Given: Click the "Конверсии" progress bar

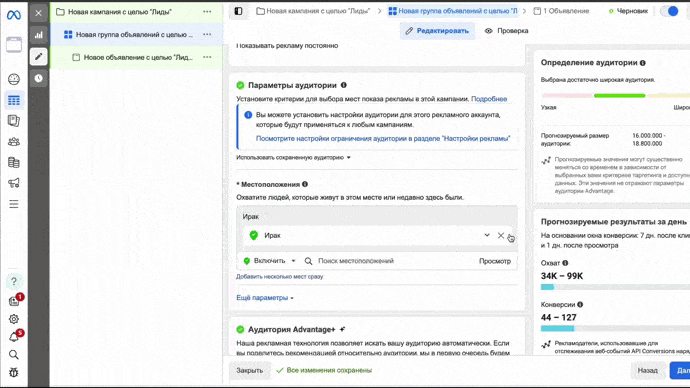Looking at the screenshot, I should point(615,328).
